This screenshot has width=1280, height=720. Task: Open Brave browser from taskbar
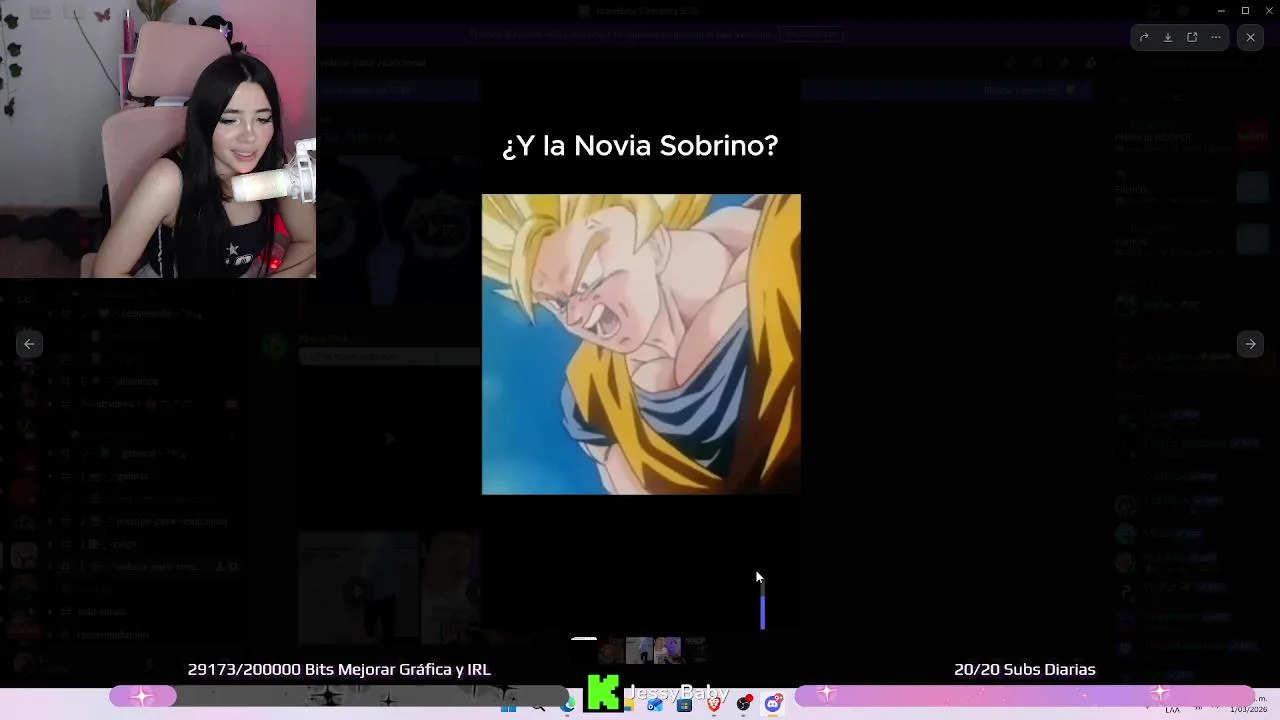click(714, 705)
